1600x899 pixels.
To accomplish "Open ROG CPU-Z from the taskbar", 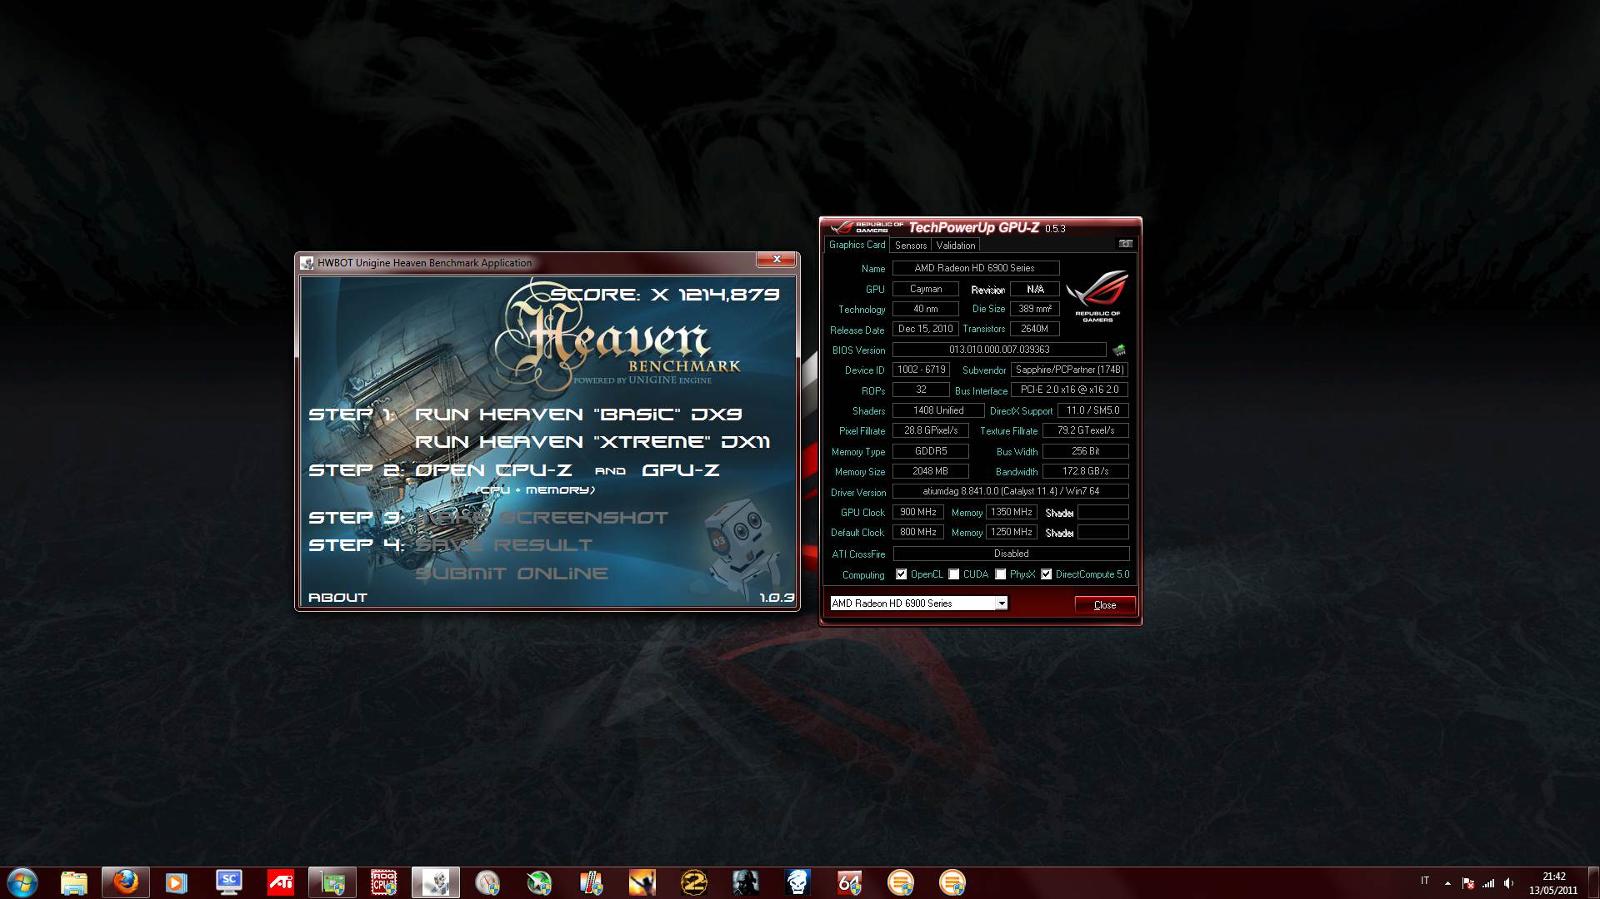I will click(384, 882).
